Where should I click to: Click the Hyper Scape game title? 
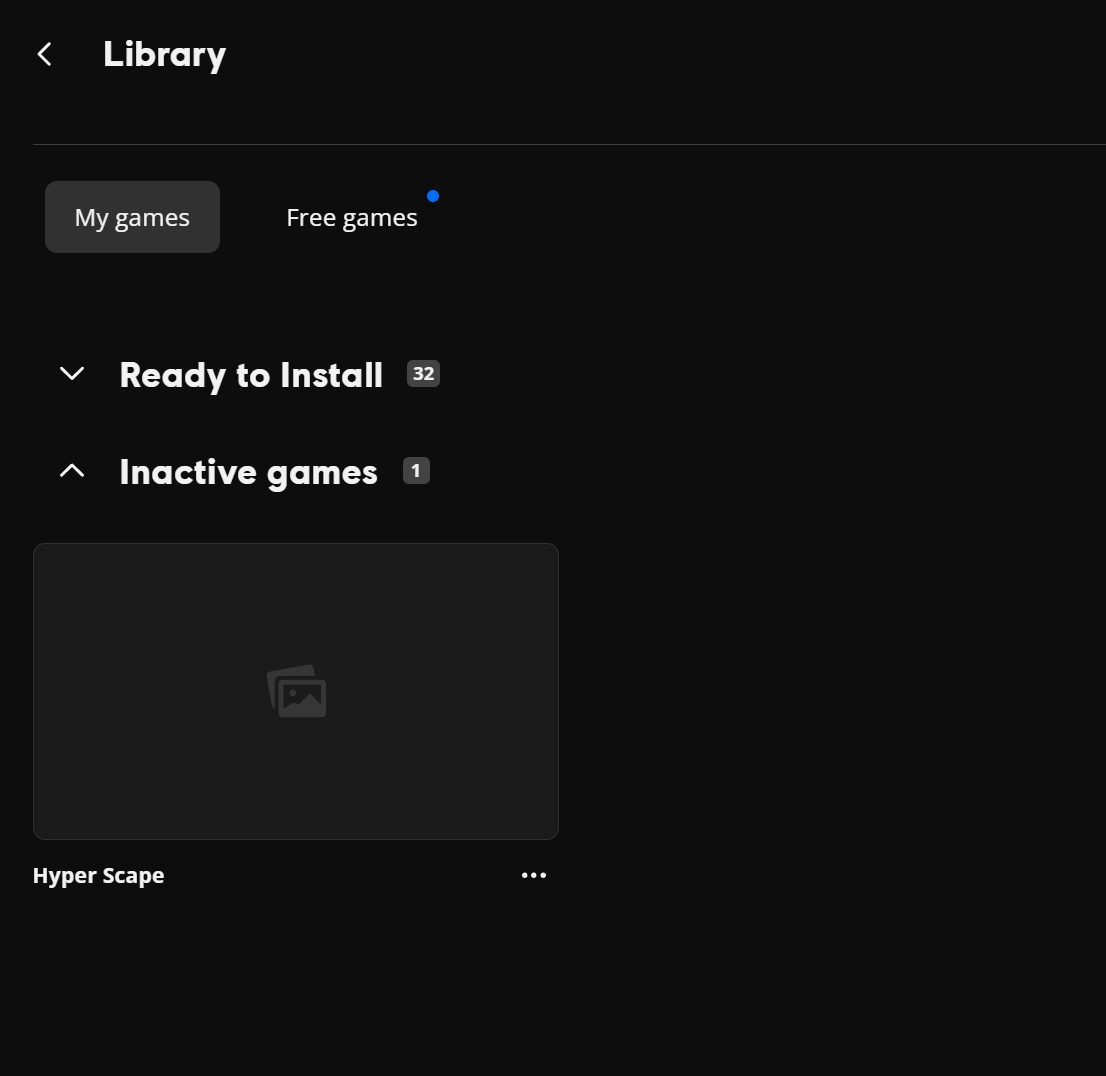tap(99, 876)
